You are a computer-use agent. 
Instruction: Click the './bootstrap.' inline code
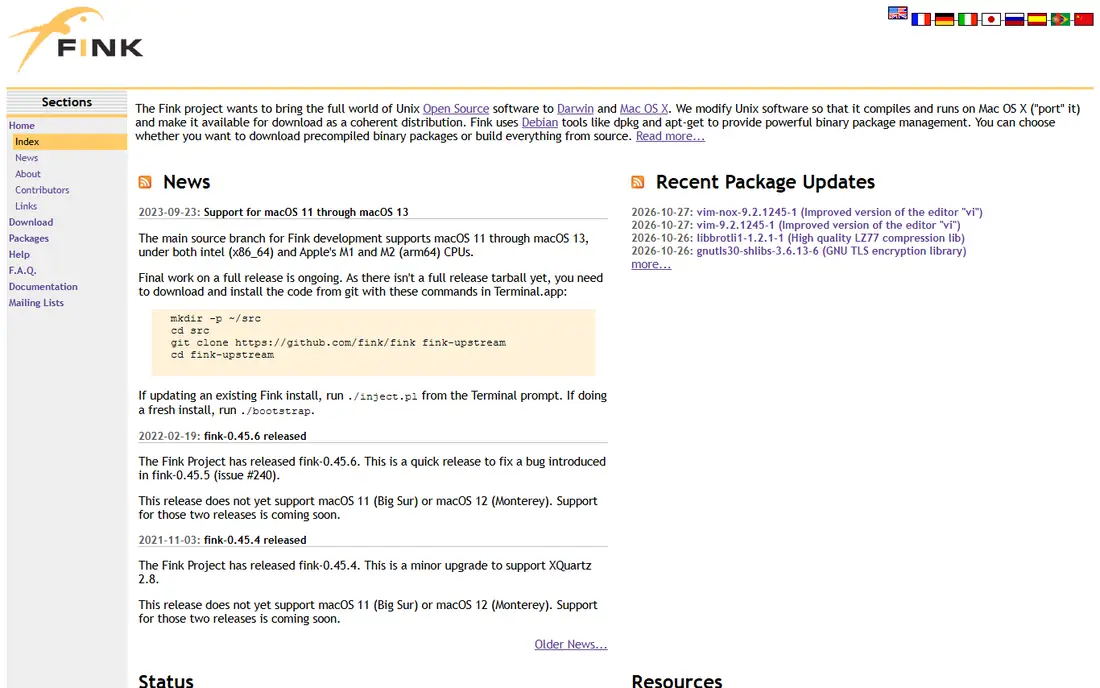click(x=277, y=411)
